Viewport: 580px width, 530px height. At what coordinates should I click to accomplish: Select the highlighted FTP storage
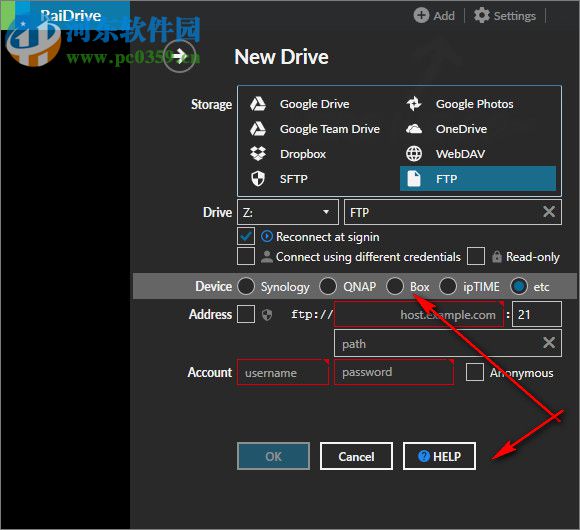[x=478, y=179]
